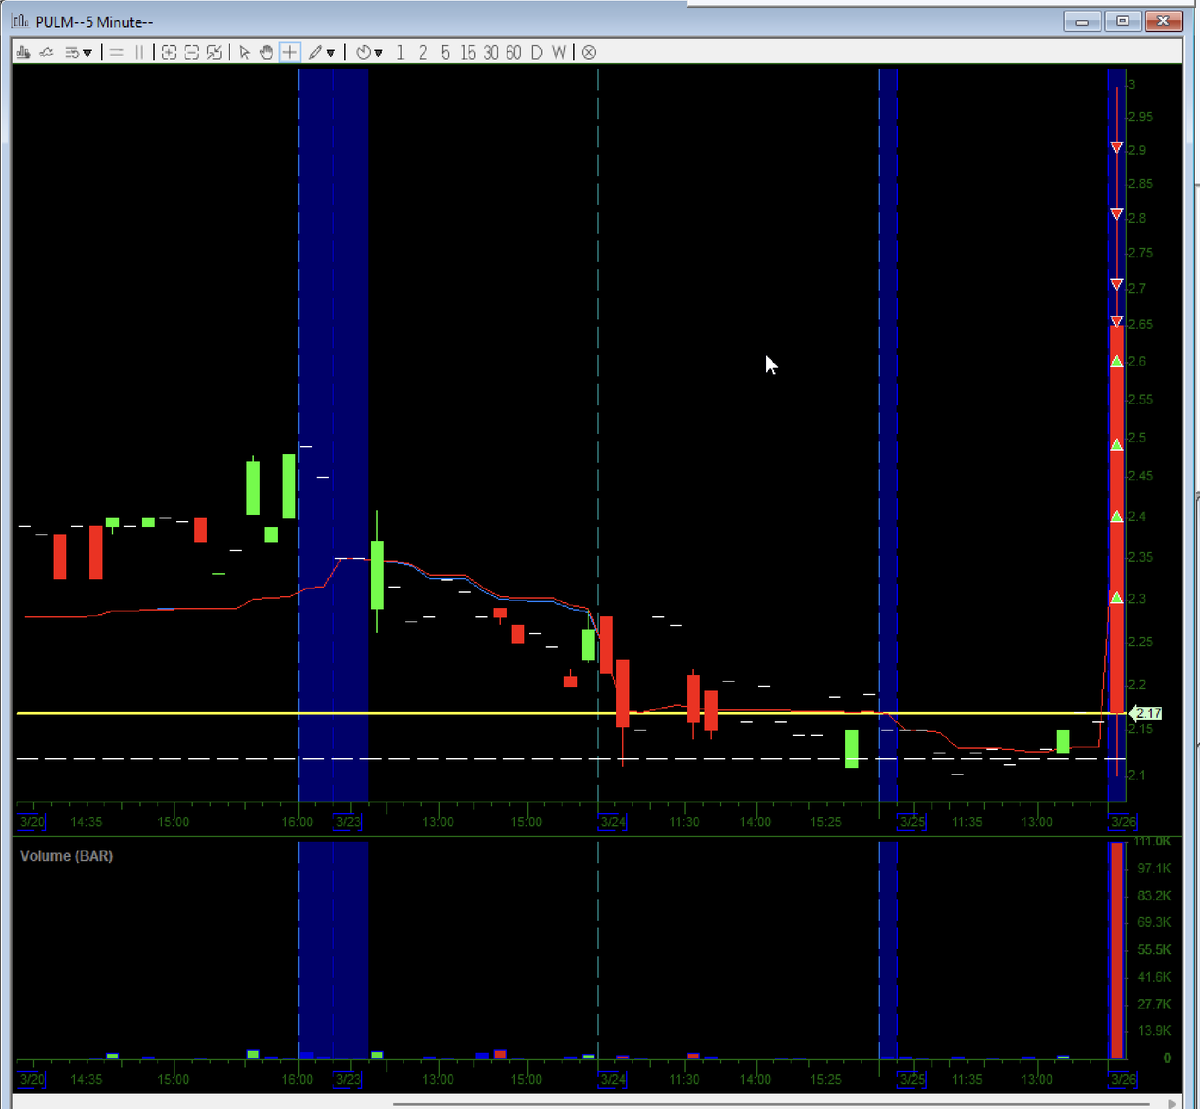Click the long green candle after 3/23 open
Image resolution: width=1200 pixels, height=1109 pixels.
click(377, 575)
